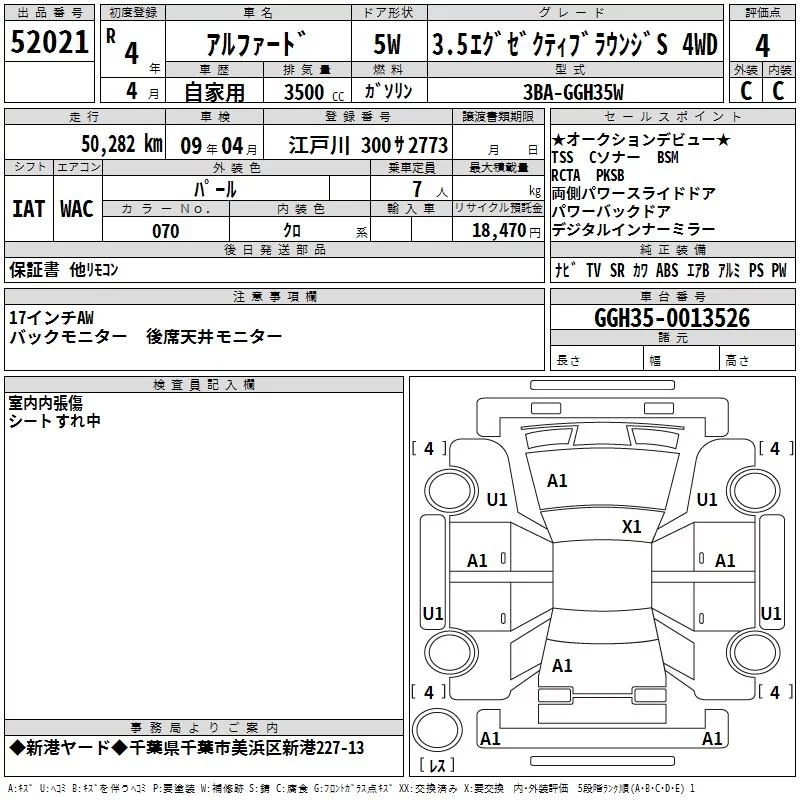Click the デジタルインナーミラー sales point

(633, 229)
